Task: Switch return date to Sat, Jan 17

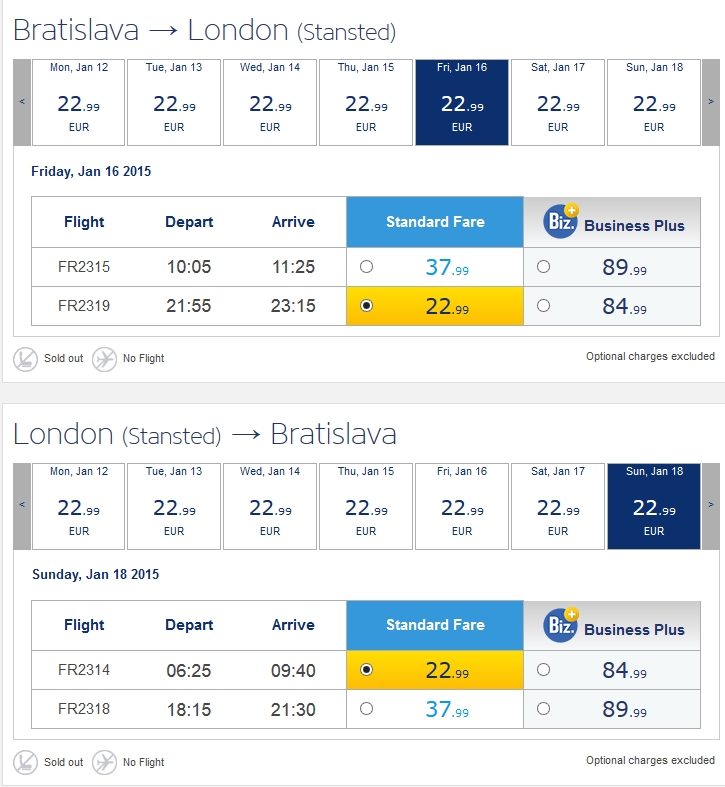Action: coord(558,506)
